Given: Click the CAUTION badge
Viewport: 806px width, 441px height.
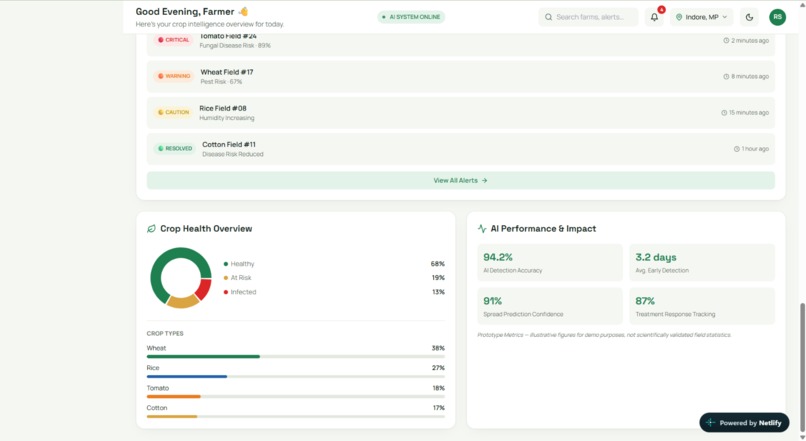Looking at the screenshot, I should pos(173,112).
